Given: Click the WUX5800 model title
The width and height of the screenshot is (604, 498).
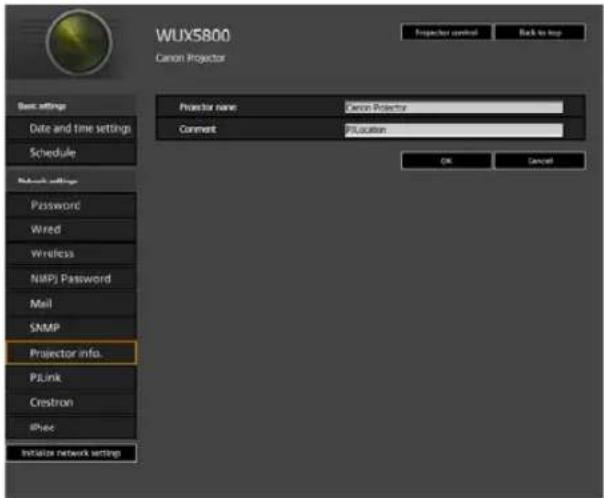Looking at the screenshot, I should pyautogui.click(x=193, y=35).
